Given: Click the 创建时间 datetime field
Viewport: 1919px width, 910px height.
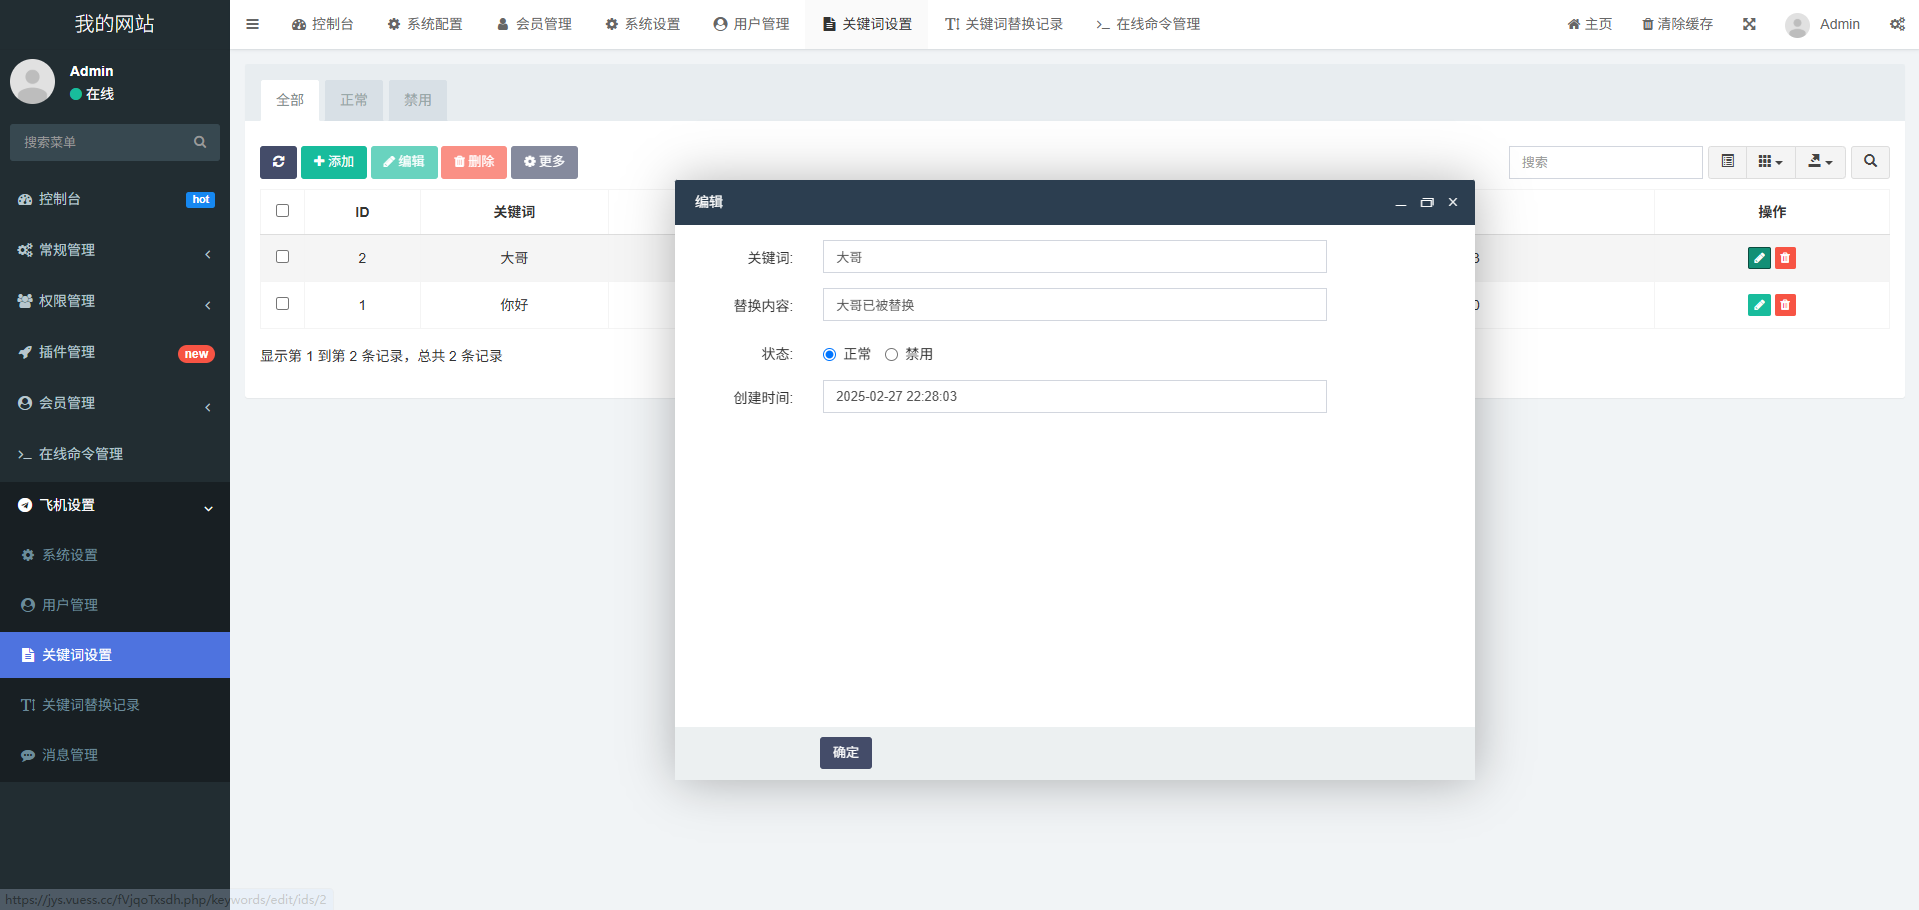Looking at the screenshot, I should pyautogui.click(x=1075, y=397).
